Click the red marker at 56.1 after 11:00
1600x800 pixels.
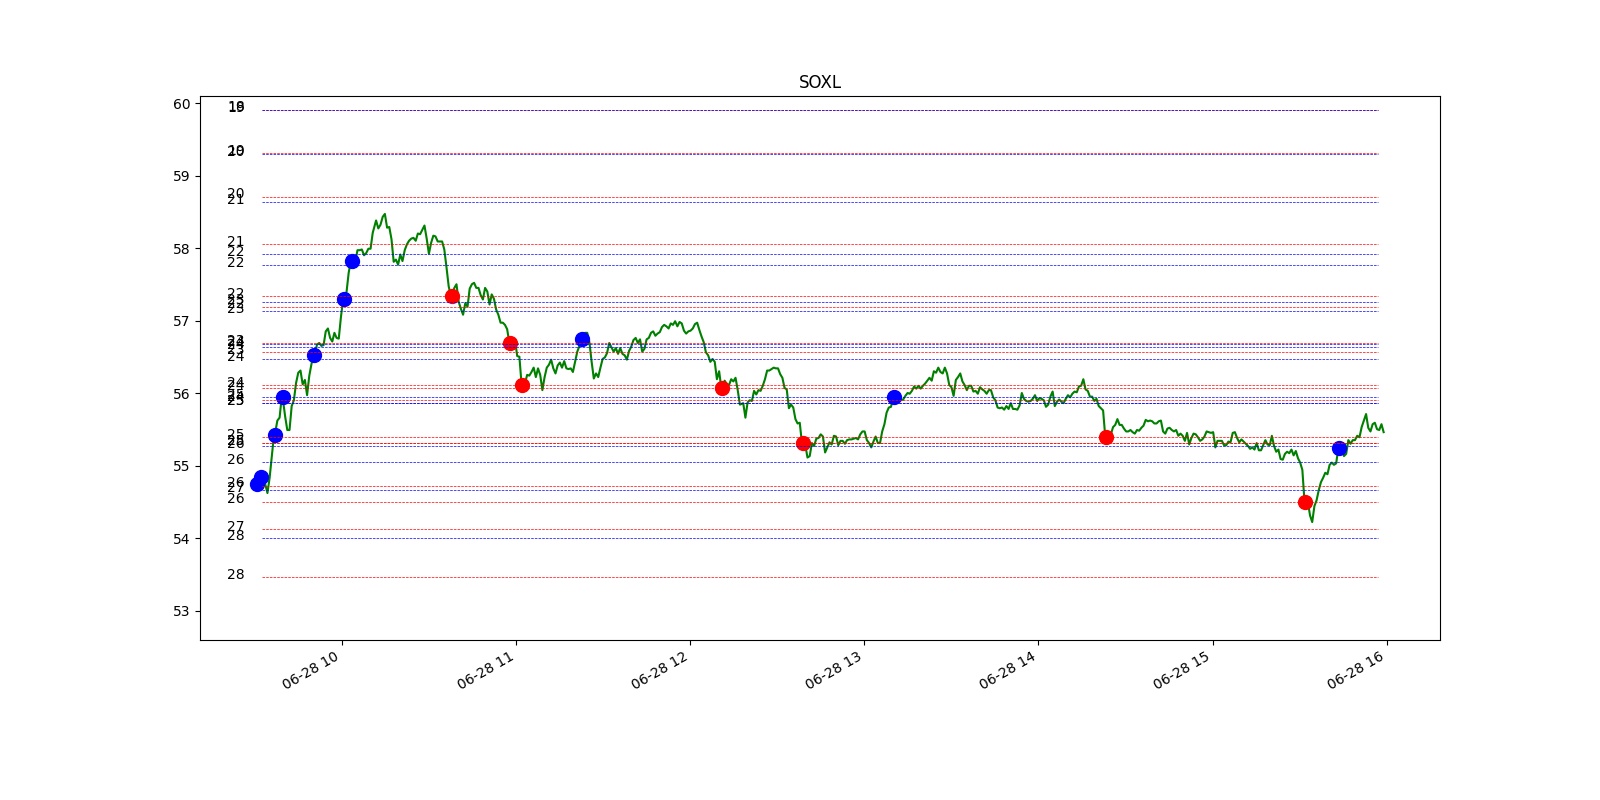coord(522,385)
